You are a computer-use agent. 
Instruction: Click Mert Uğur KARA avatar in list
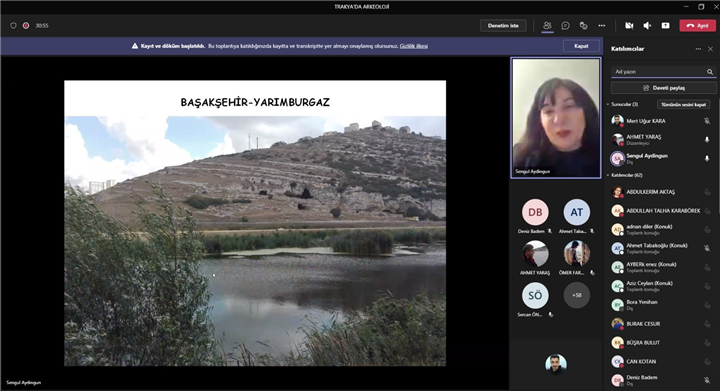[x=618, y=121]
